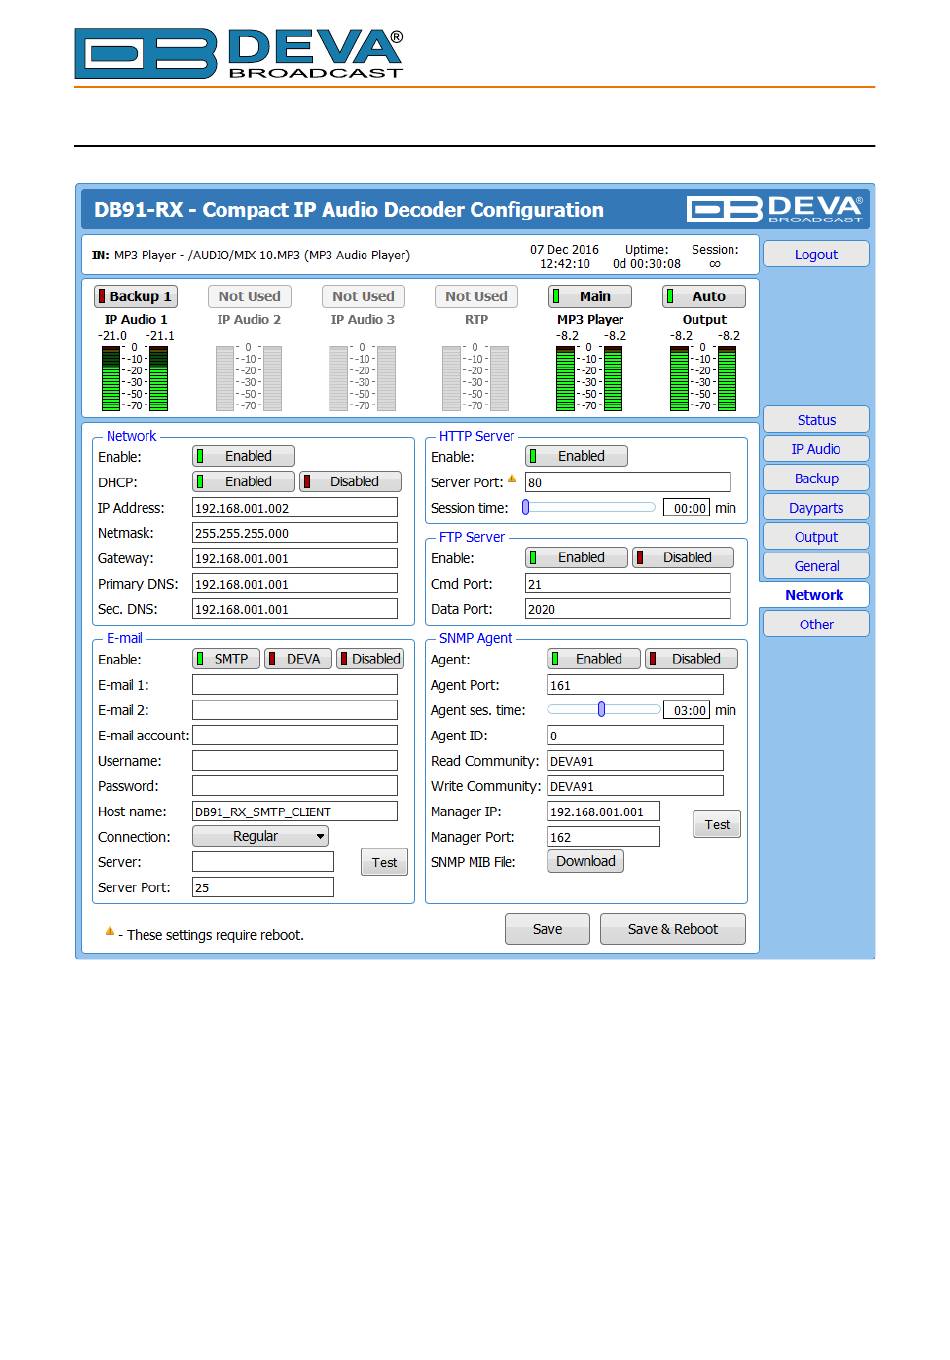Click the SNMP Manager Test button
Image resolution: width=950 pixels, height=1360 pixels.
coord(717,824)
